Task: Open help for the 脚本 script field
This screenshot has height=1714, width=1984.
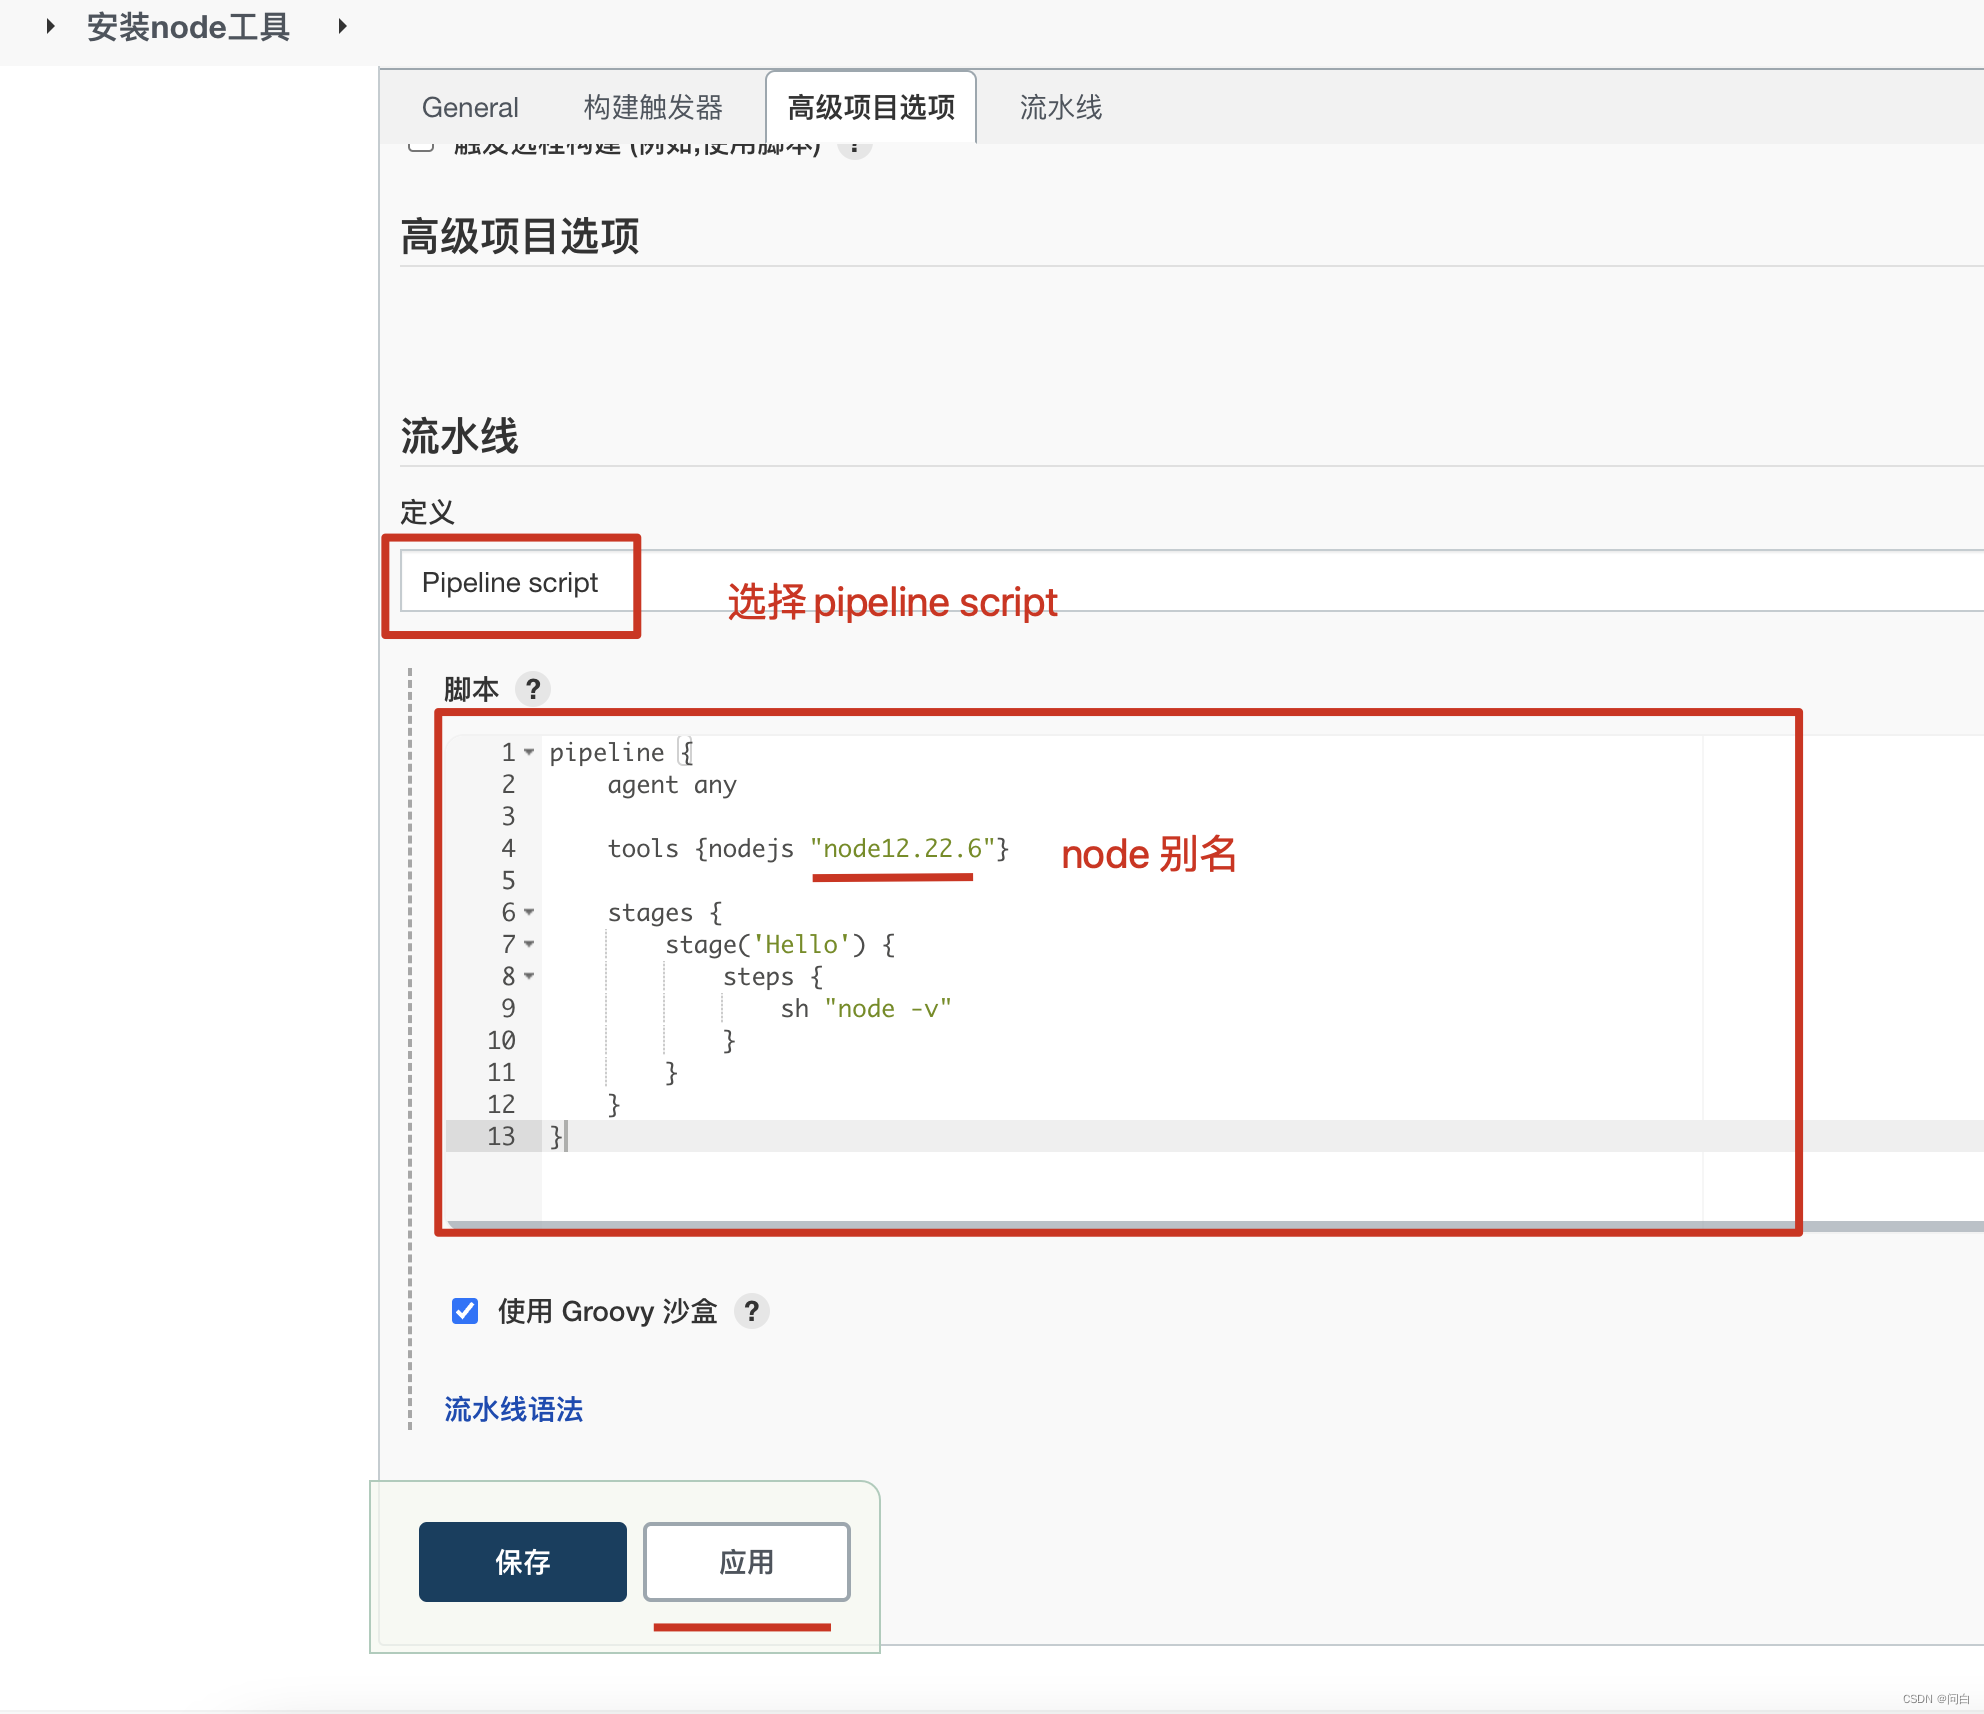Action: 534,689
